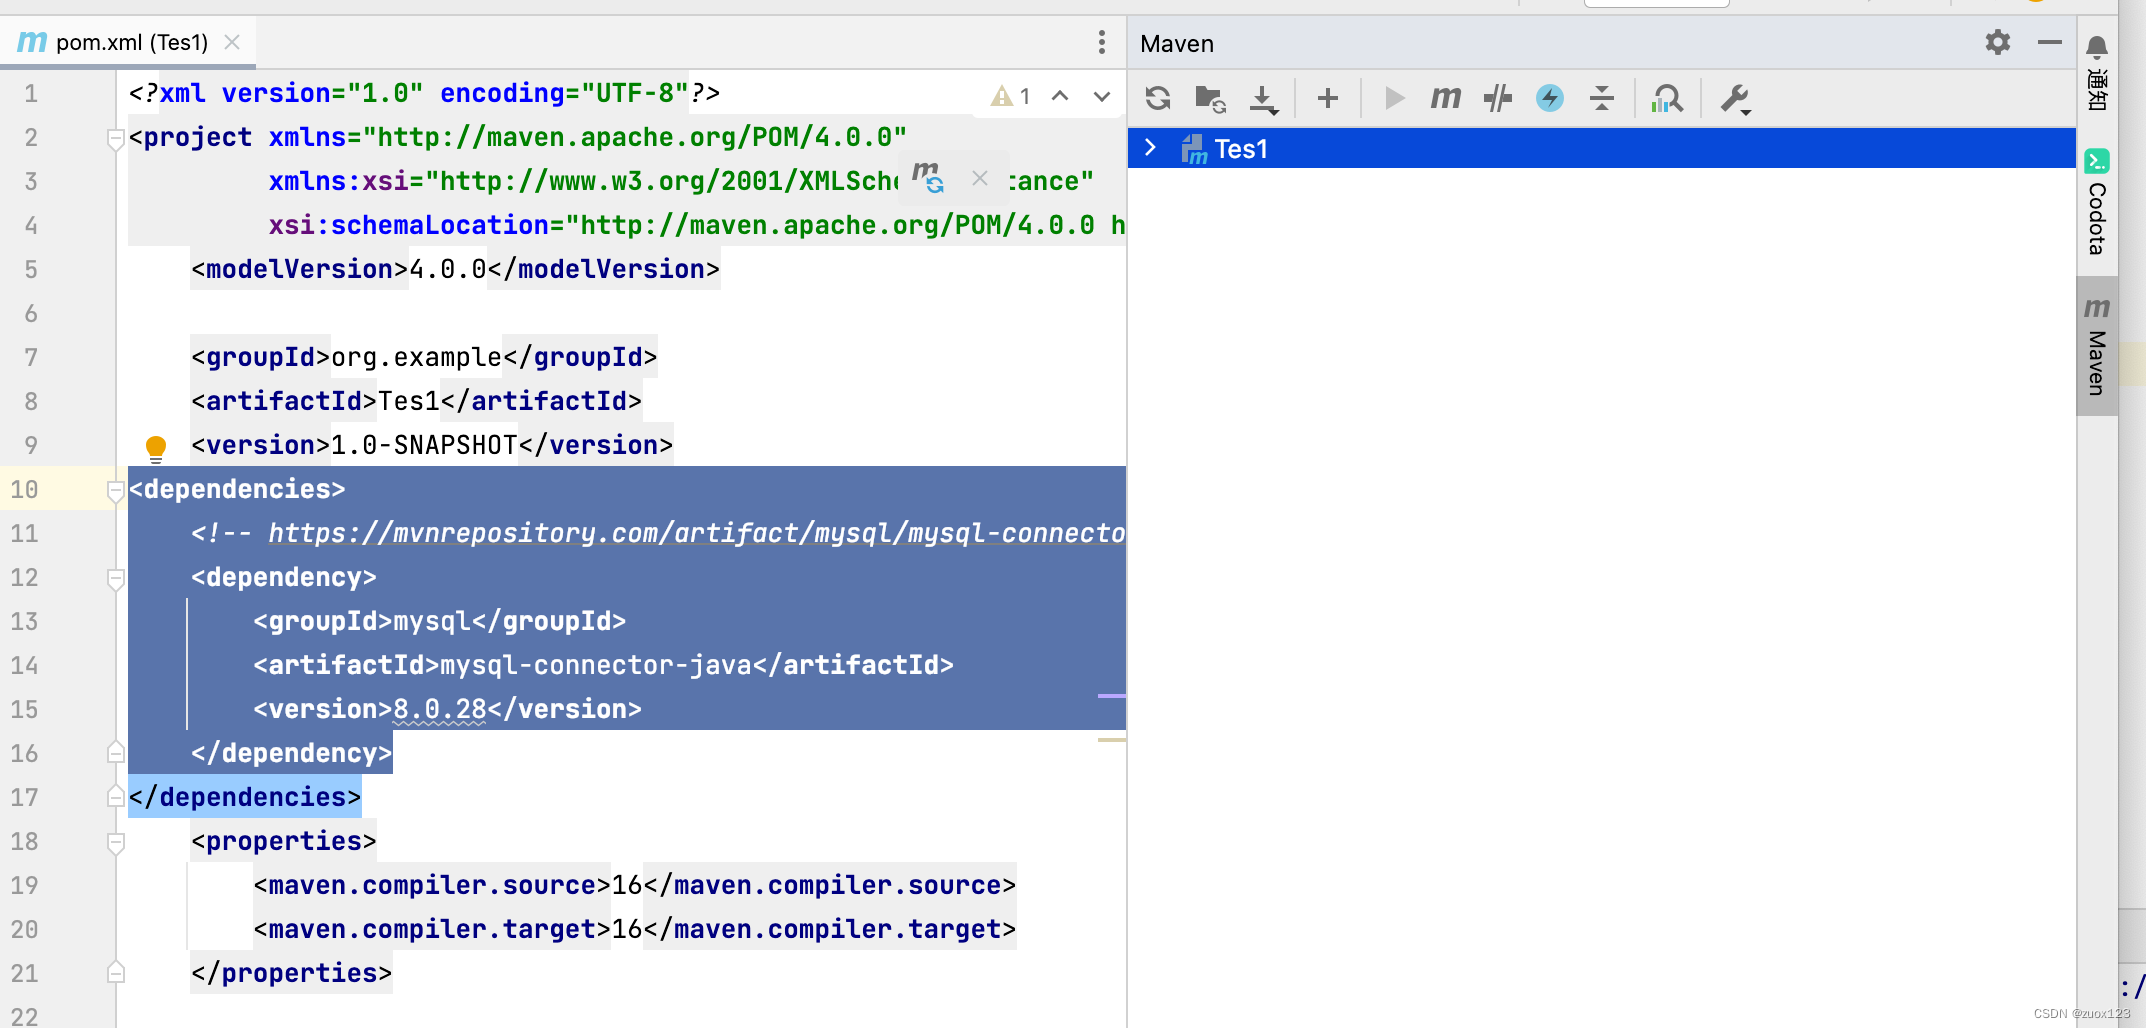Expand the Tes1 Maven project node
The image size is (2146, 1028).
[1150, 148]
